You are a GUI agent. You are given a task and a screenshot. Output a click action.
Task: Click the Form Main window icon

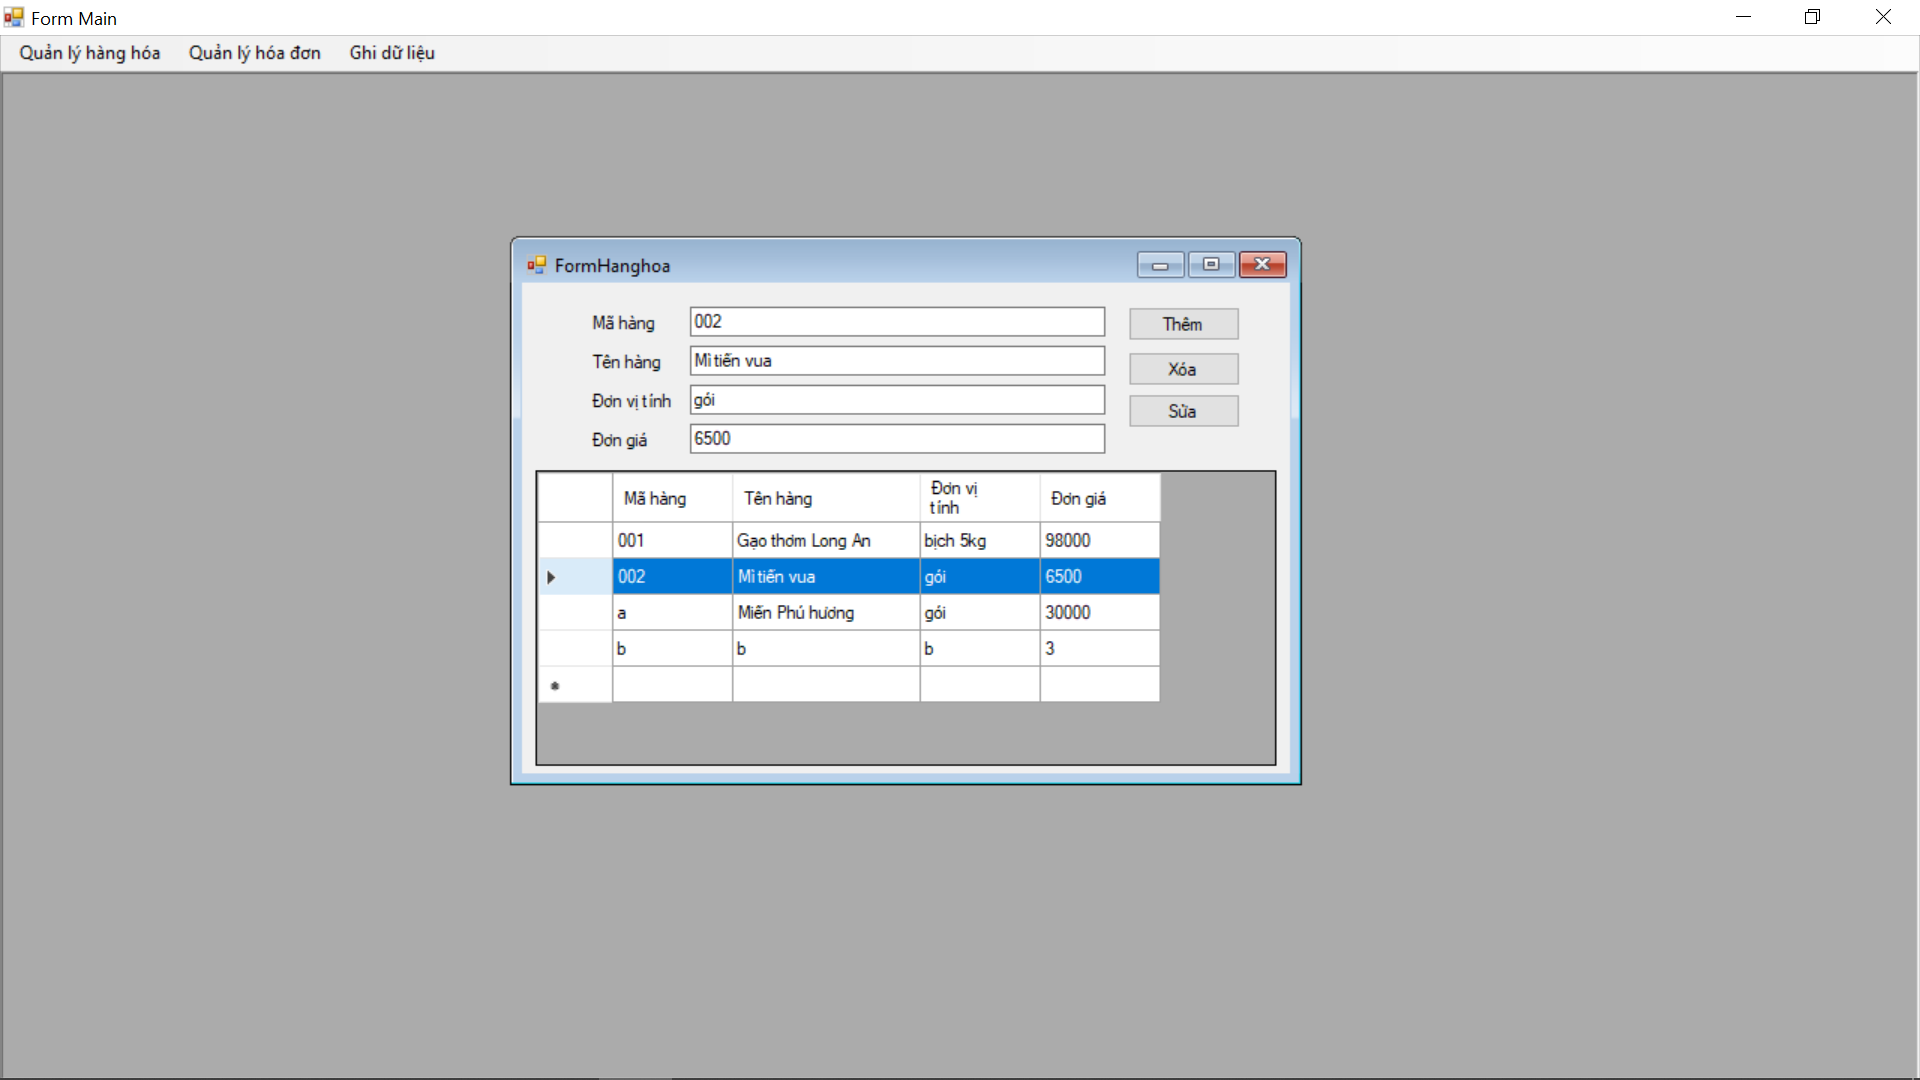(13, 17)
